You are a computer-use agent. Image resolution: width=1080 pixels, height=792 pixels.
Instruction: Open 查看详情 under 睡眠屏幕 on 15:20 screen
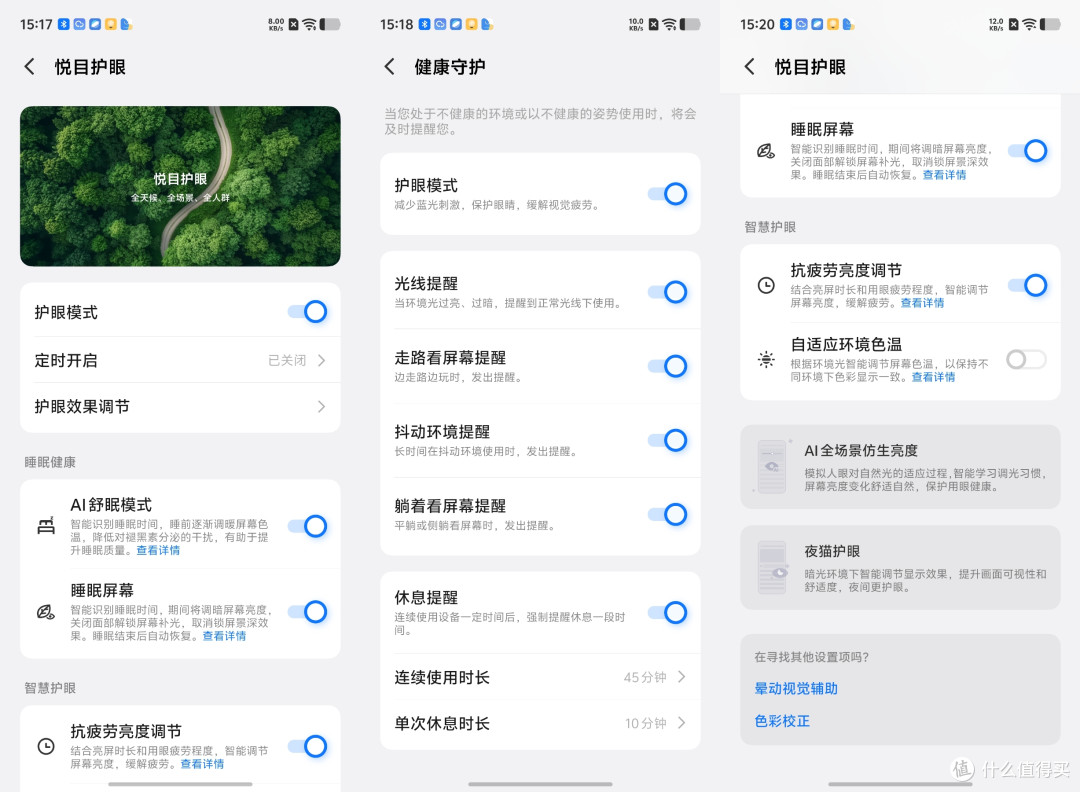944,175
